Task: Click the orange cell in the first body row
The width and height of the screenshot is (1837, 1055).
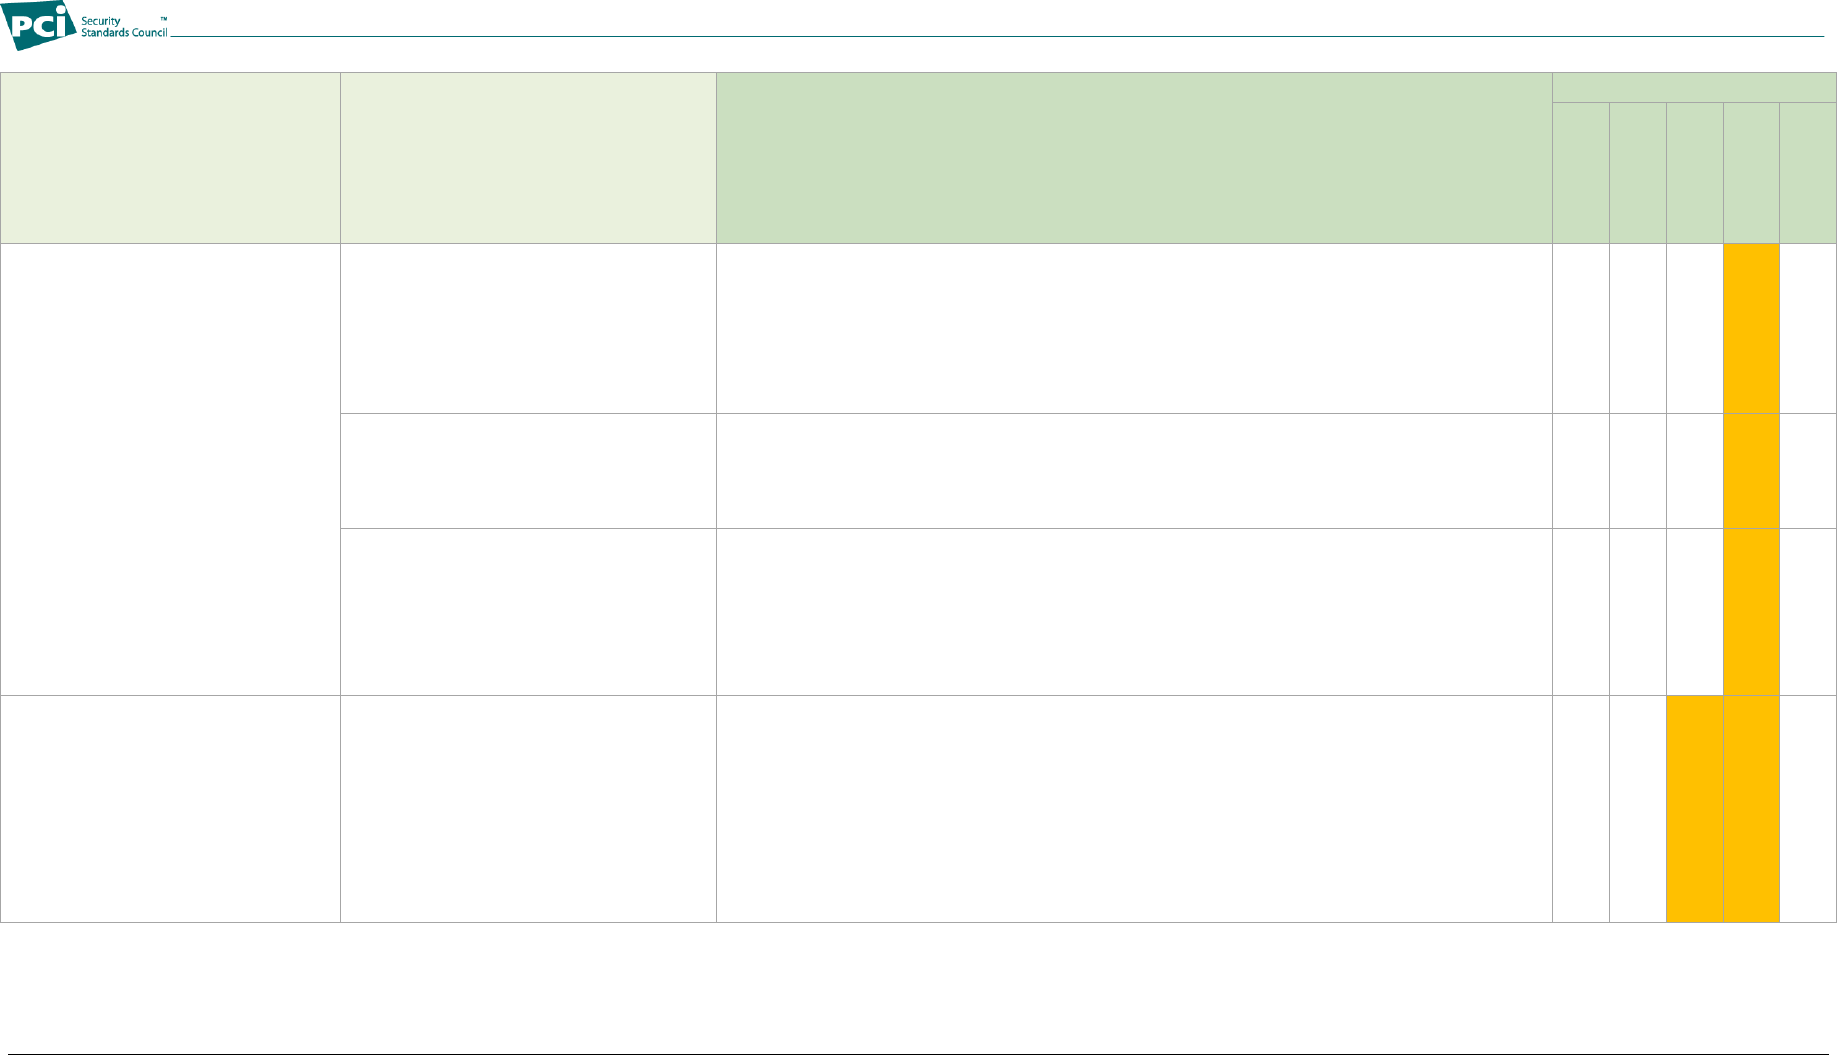Action: click(x=1751, y=329)
